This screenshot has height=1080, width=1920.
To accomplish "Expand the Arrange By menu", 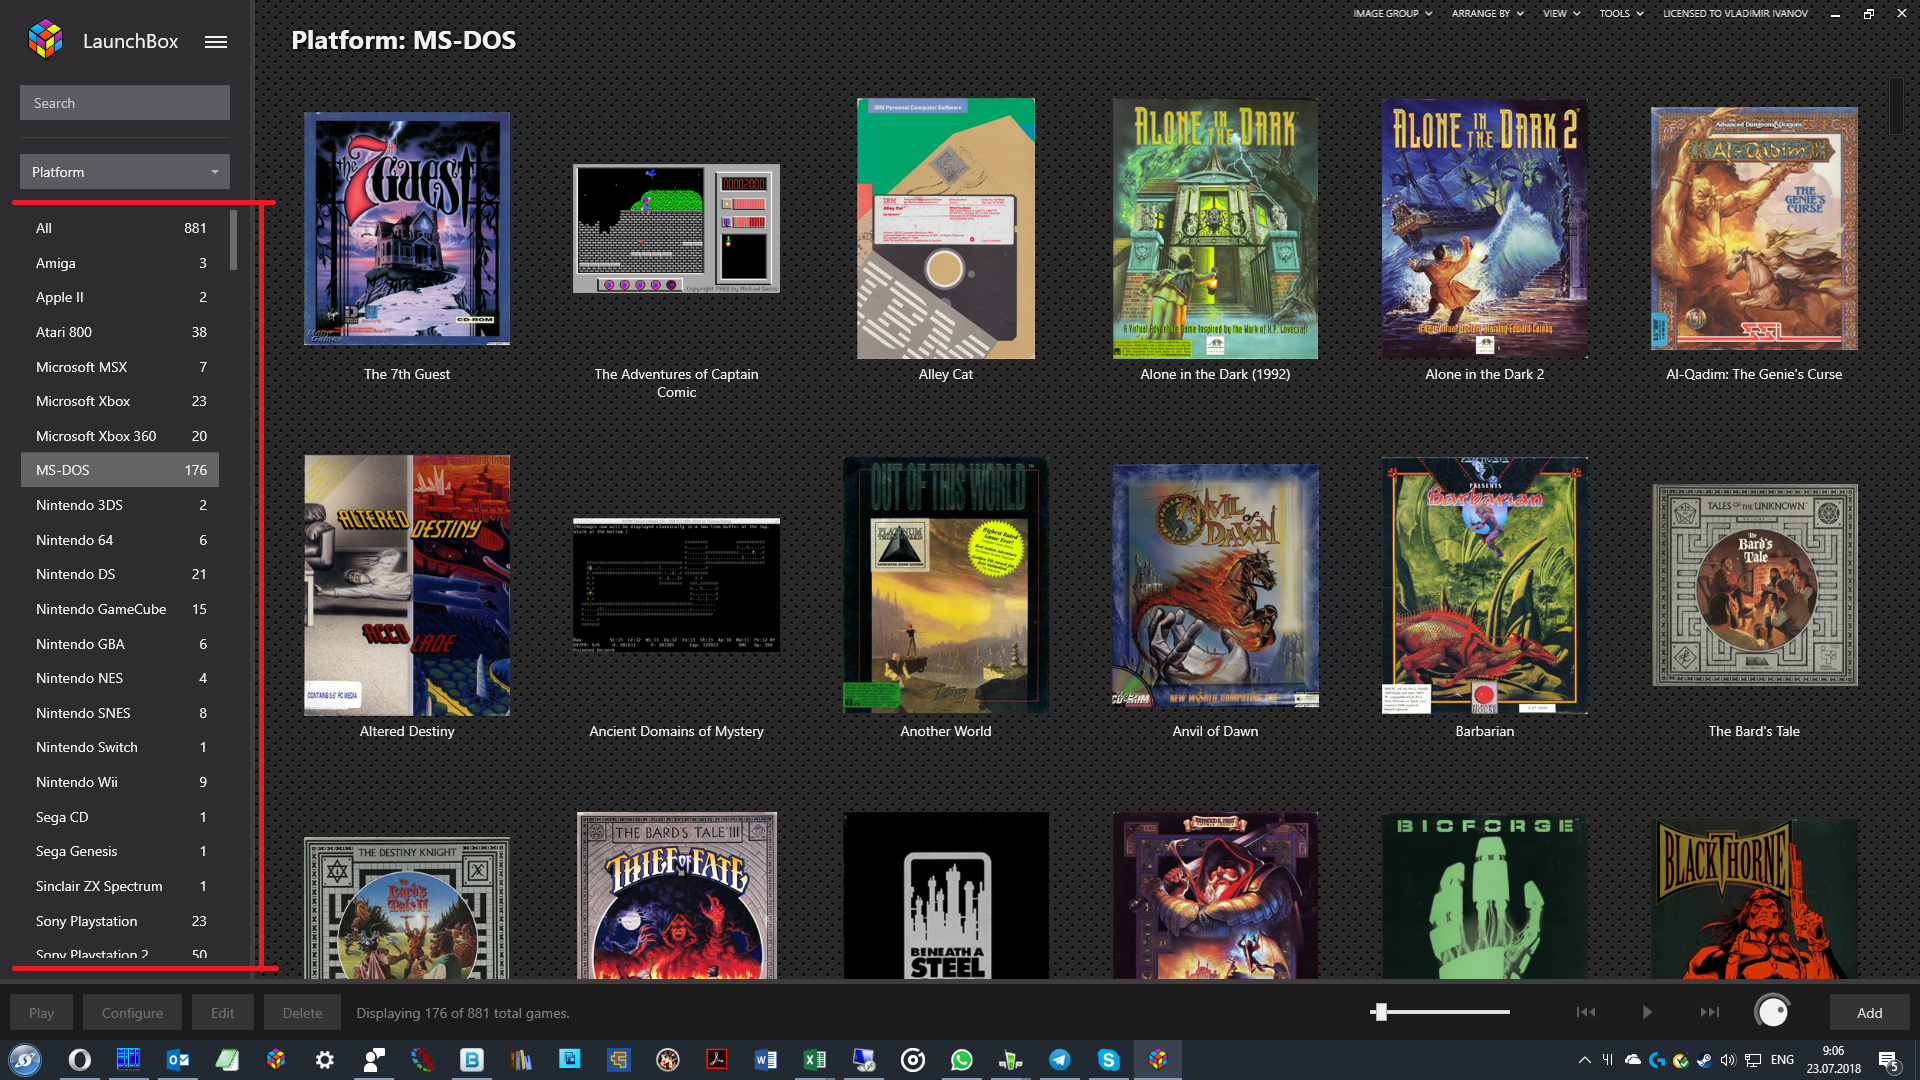I will [x=1488, y=14].
